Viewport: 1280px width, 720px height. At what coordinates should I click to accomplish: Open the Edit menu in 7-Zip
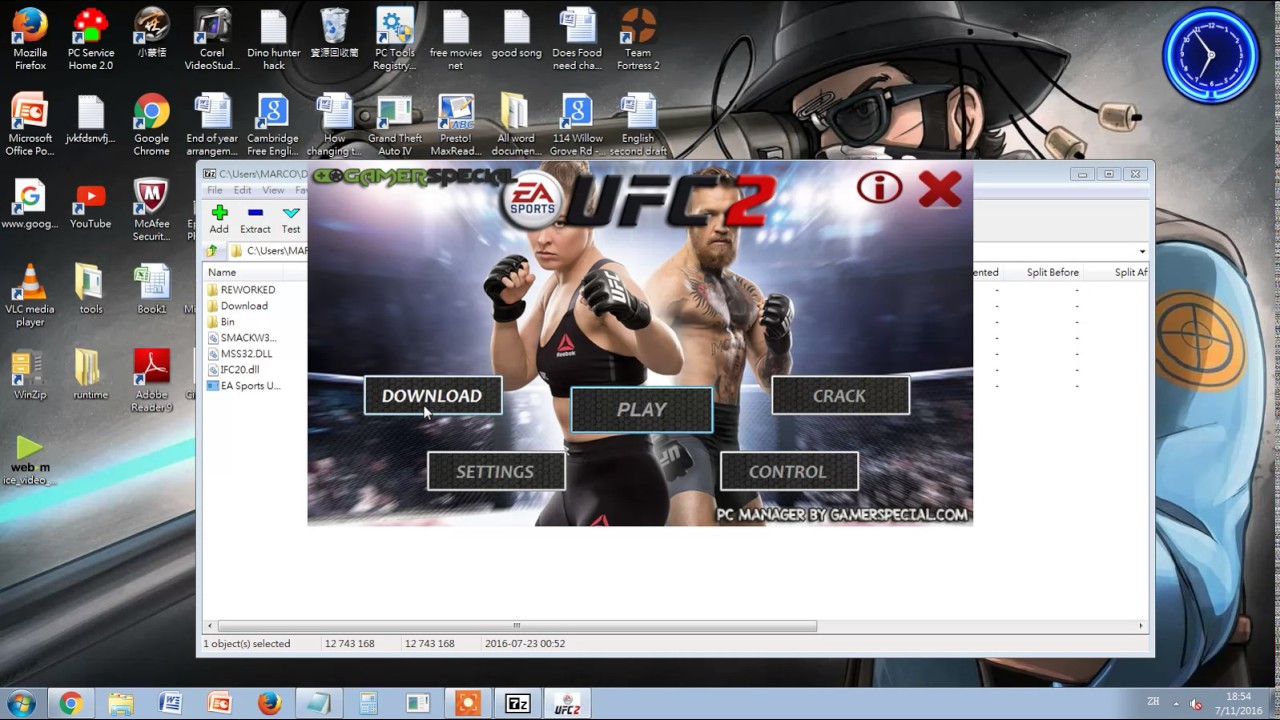(x=243, y=190)
